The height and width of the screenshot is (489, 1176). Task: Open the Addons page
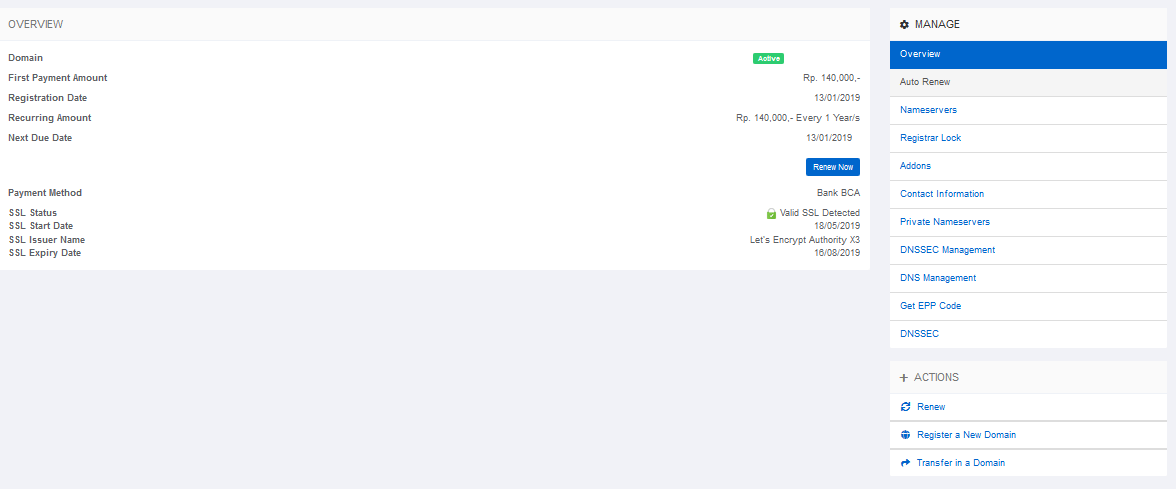(1028, 166)
